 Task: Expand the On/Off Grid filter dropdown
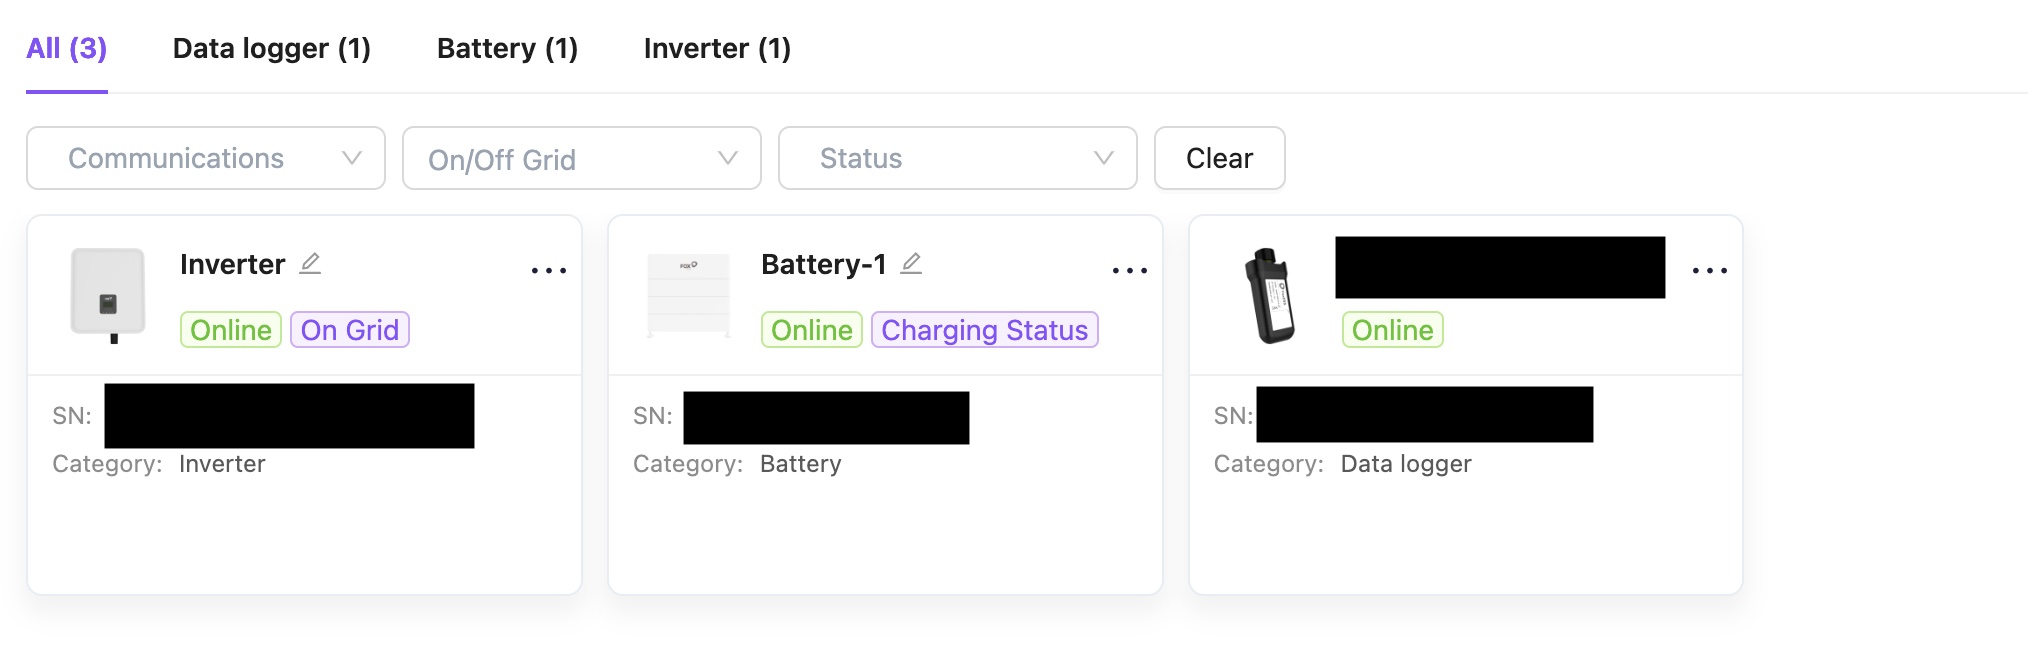[582, 158]
